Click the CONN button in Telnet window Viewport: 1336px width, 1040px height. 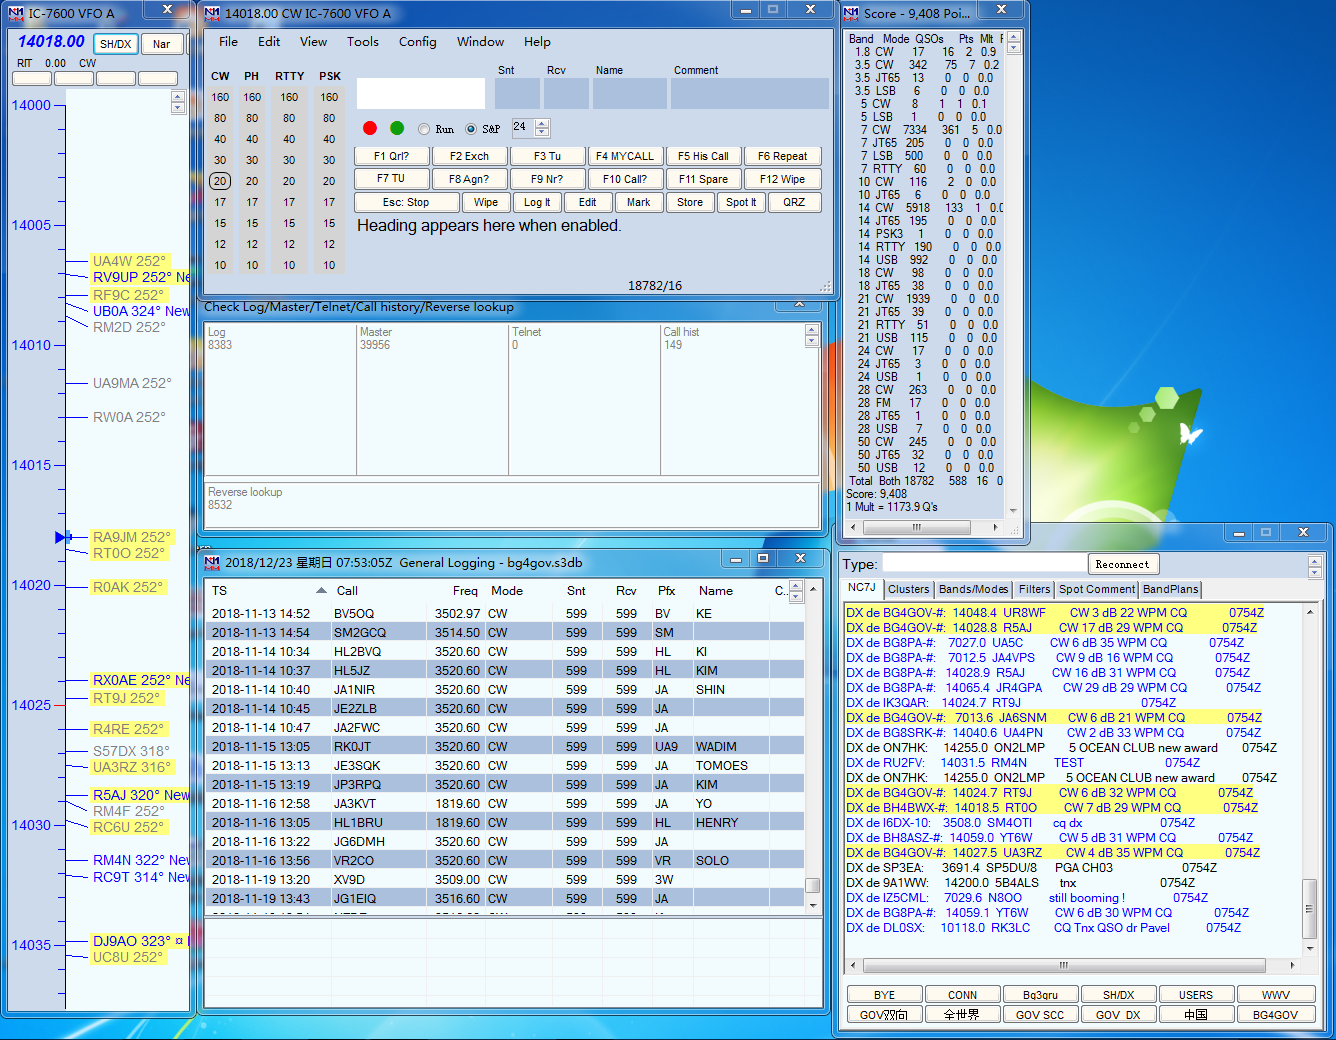tap(962, 995)
